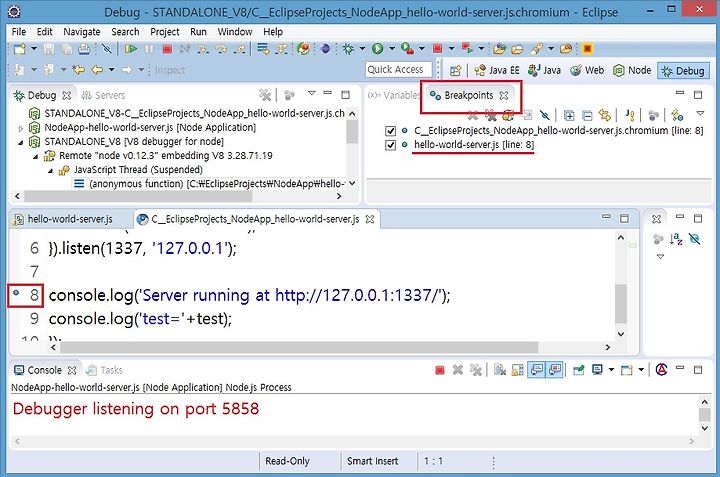Uncheck the chromium line 8 breakpoint checkbox

390,131
